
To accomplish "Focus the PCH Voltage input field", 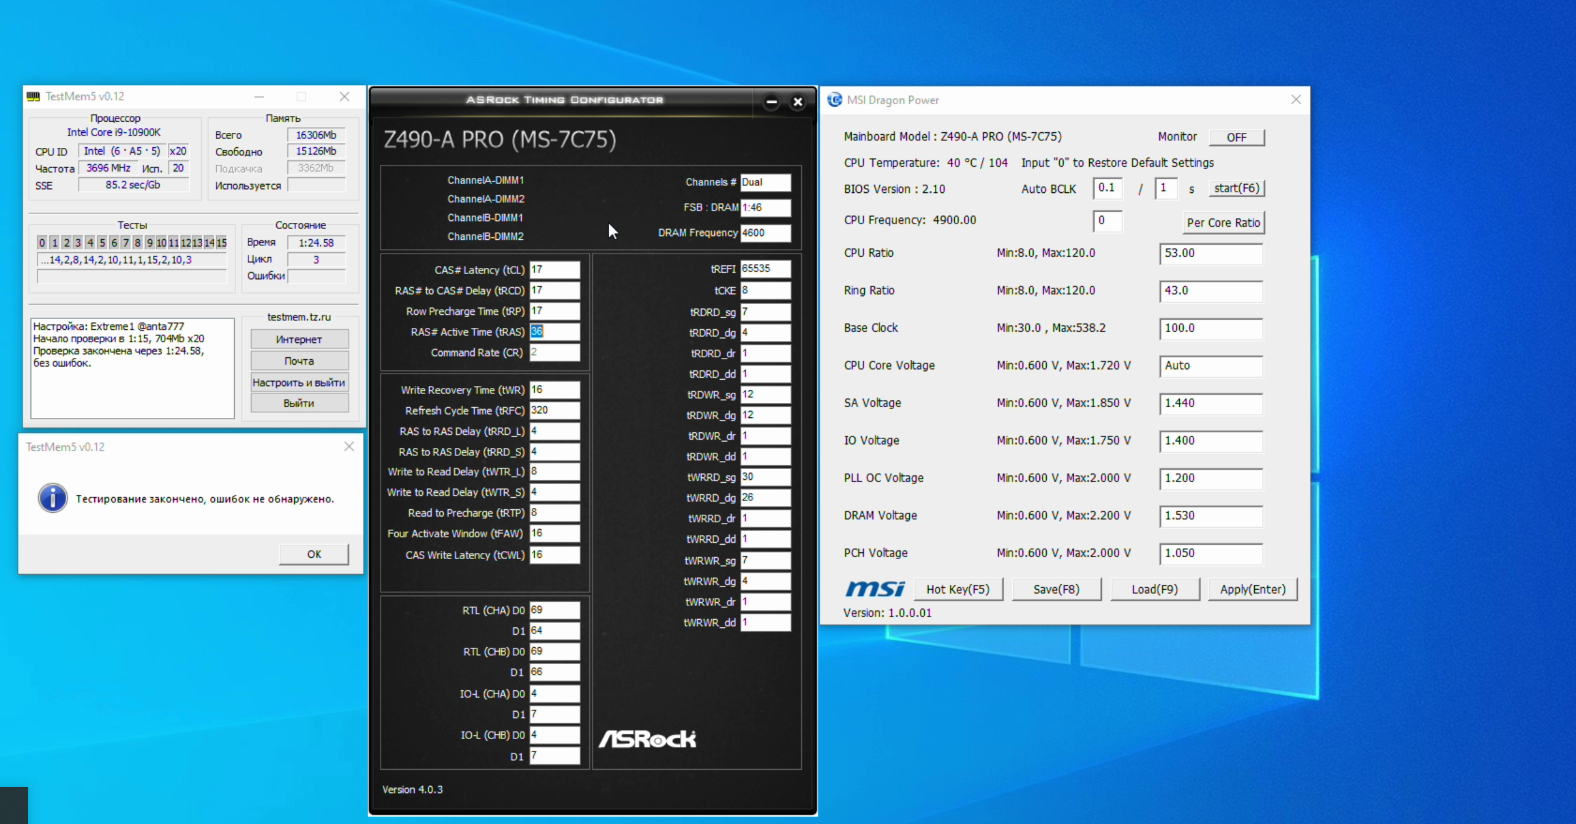I will (1211, 553).
